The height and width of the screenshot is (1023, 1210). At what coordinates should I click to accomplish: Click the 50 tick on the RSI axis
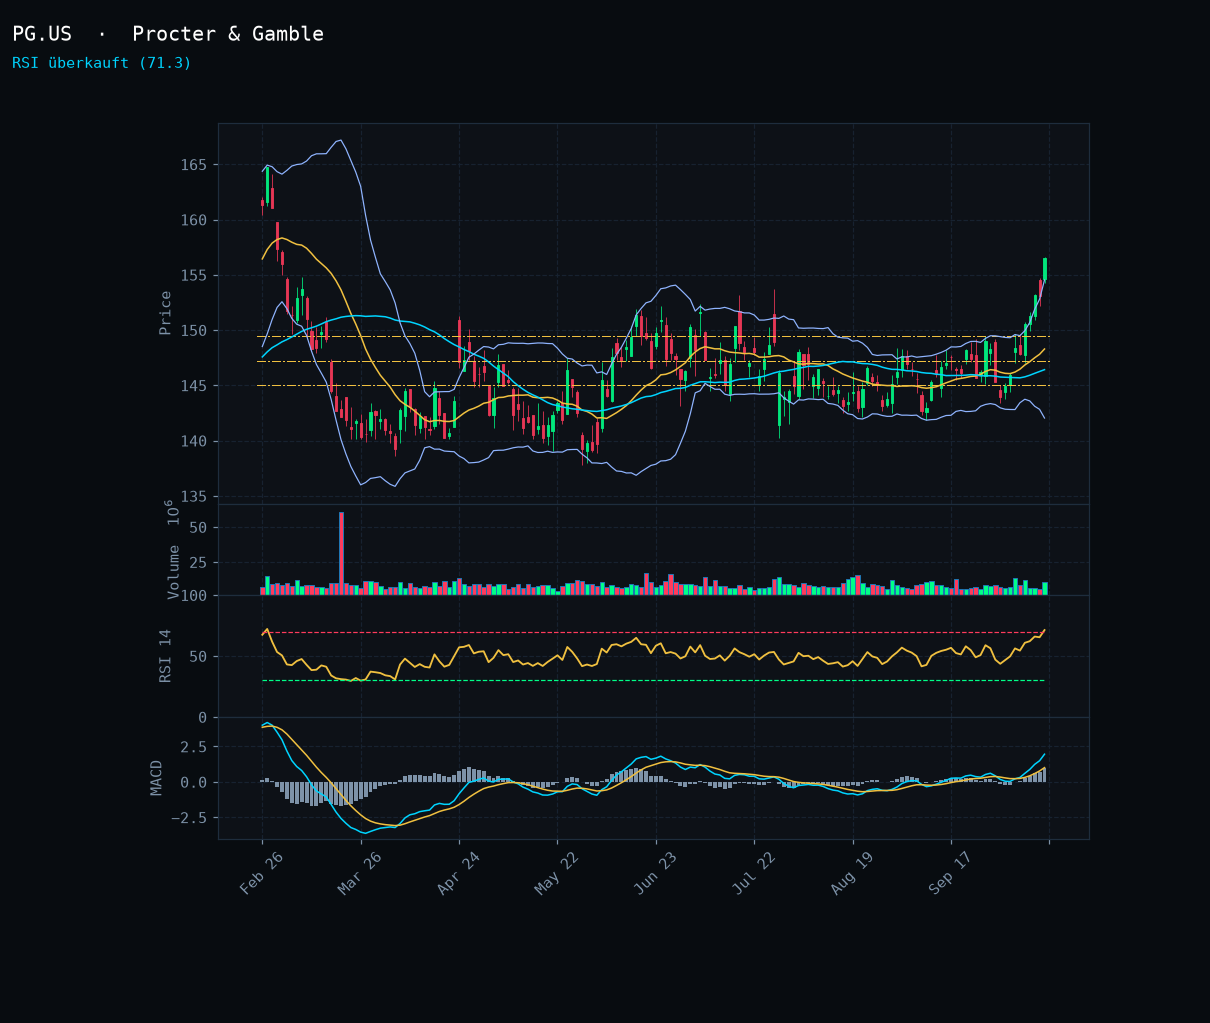pos(198,657)
